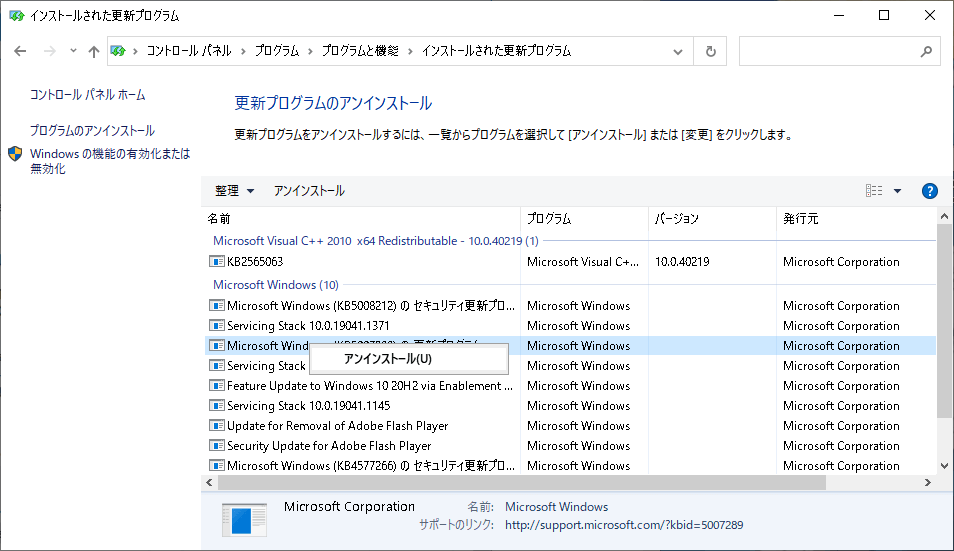954x551 pixels.
Task: Sort by 発行元 column header
Action: tap(856, 219)
